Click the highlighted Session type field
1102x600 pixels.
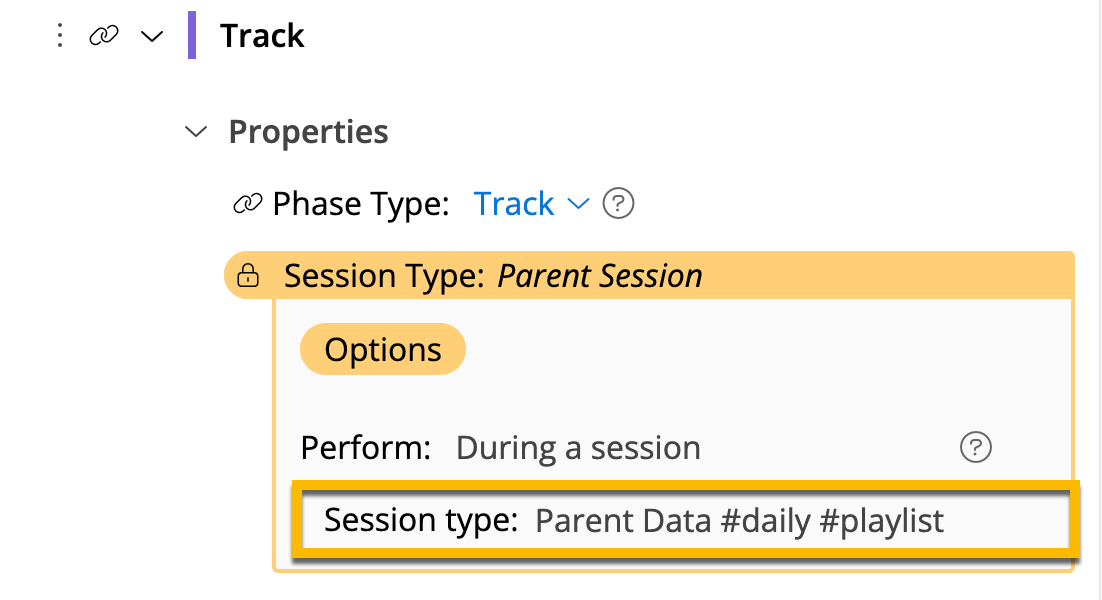[683, 520]
